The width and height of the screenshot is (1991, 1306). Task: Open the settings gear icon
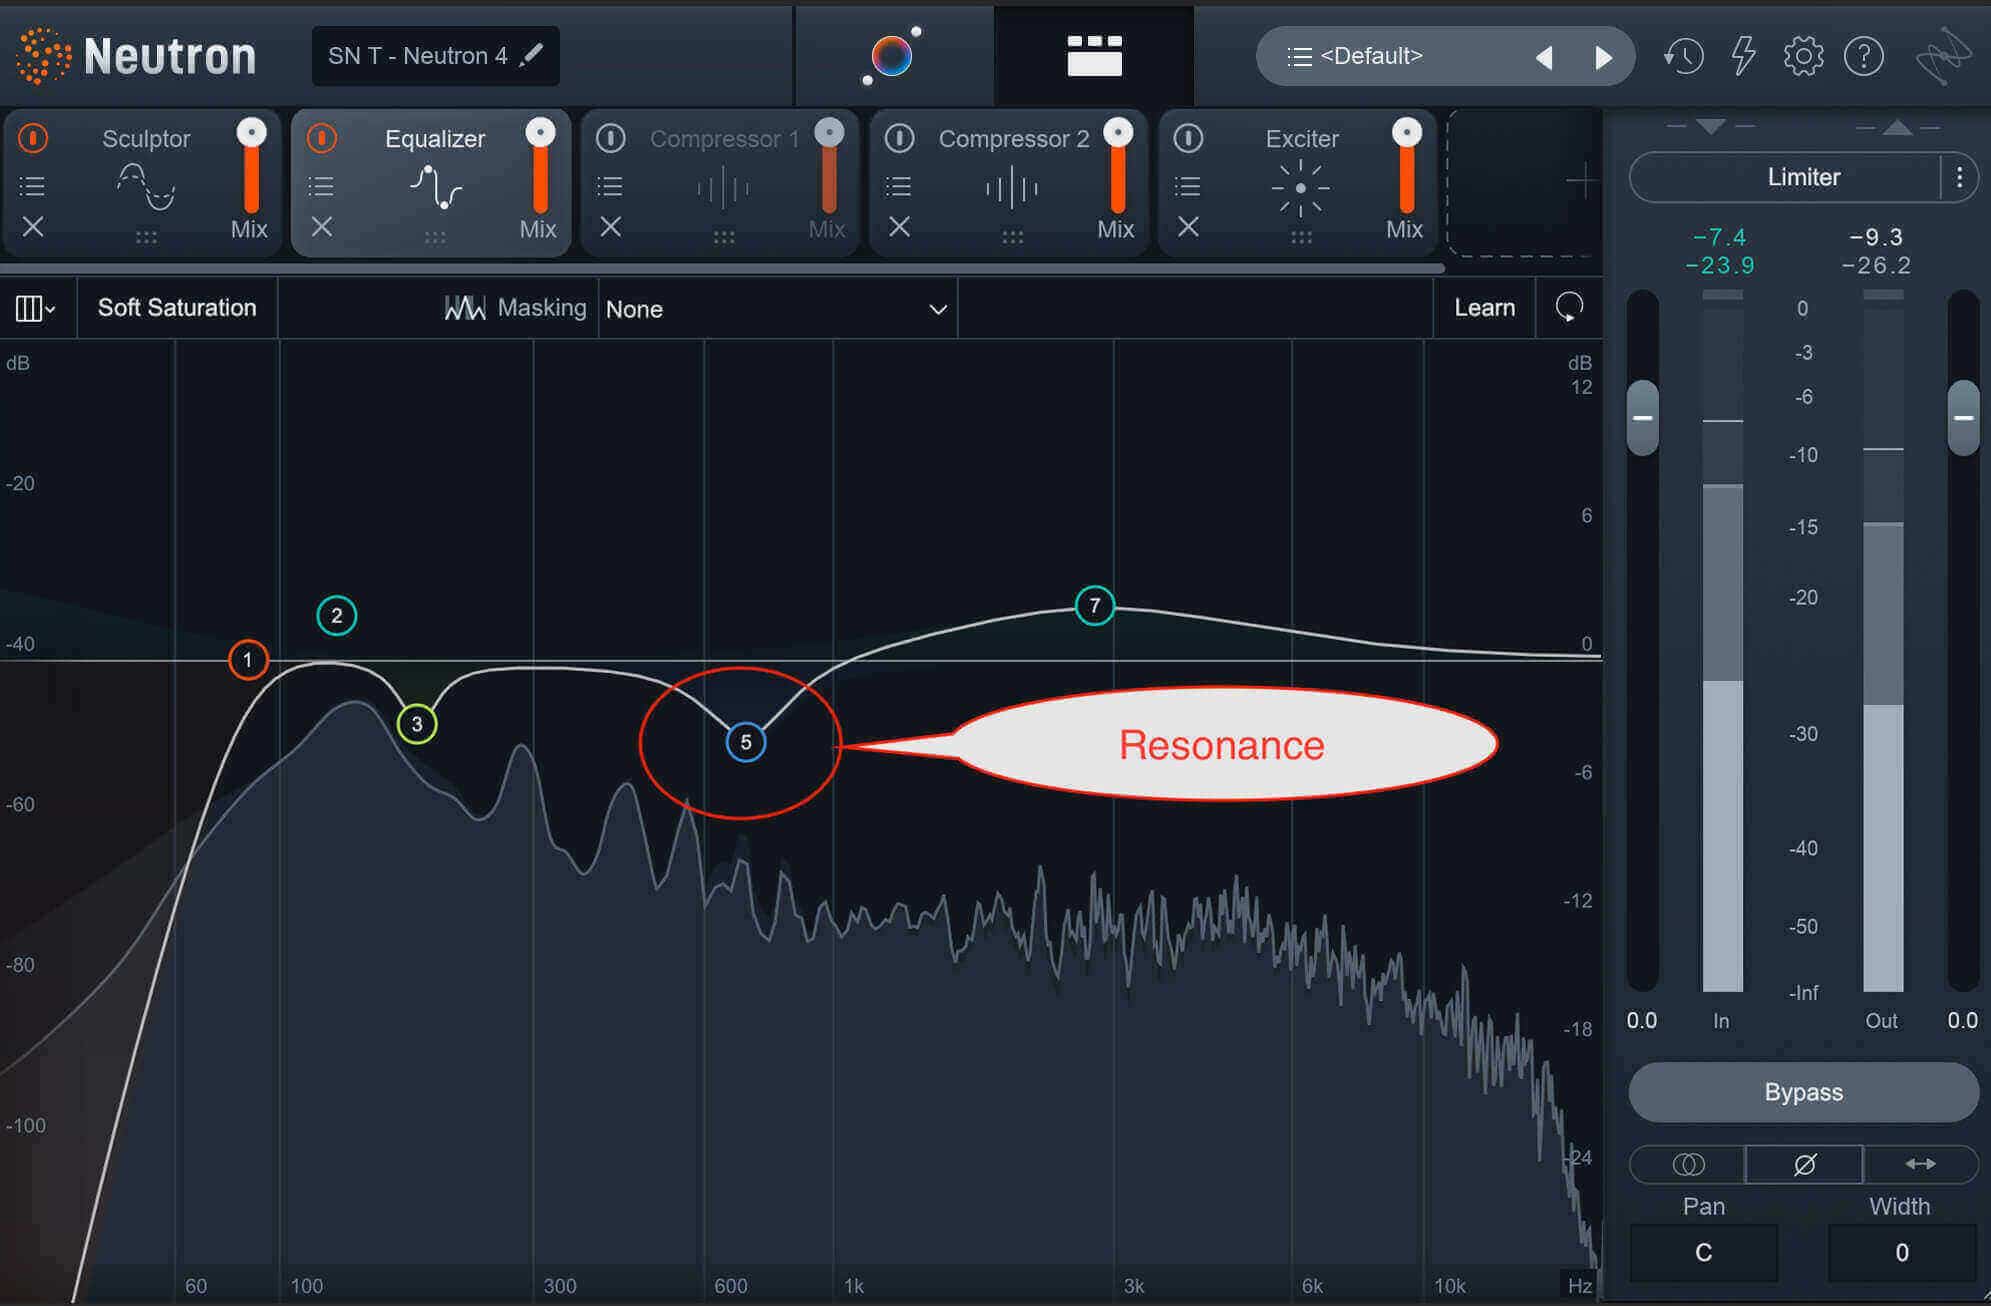point(1803,56)
